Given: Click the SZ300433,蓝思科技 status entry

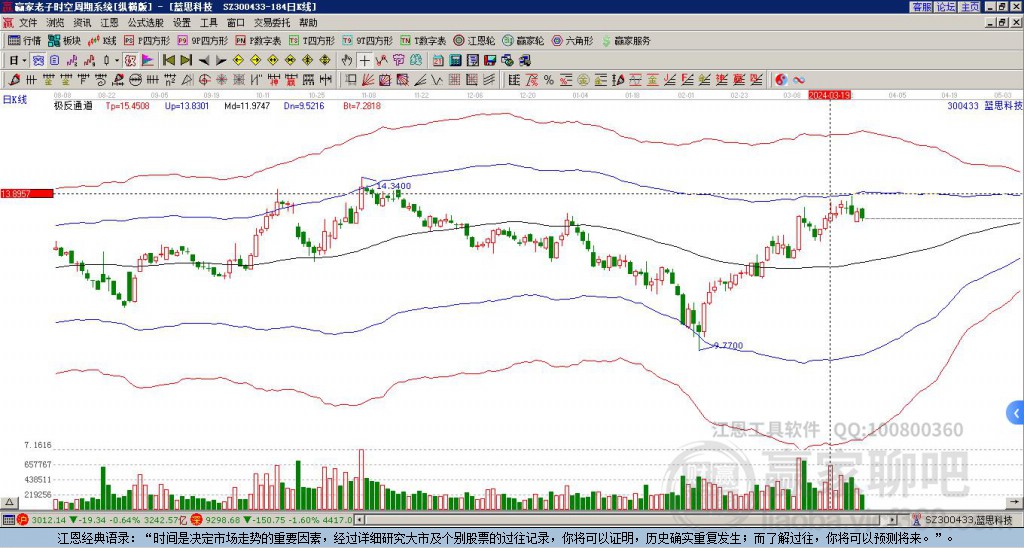Looking at the screenshot, I should click(967, 520).
